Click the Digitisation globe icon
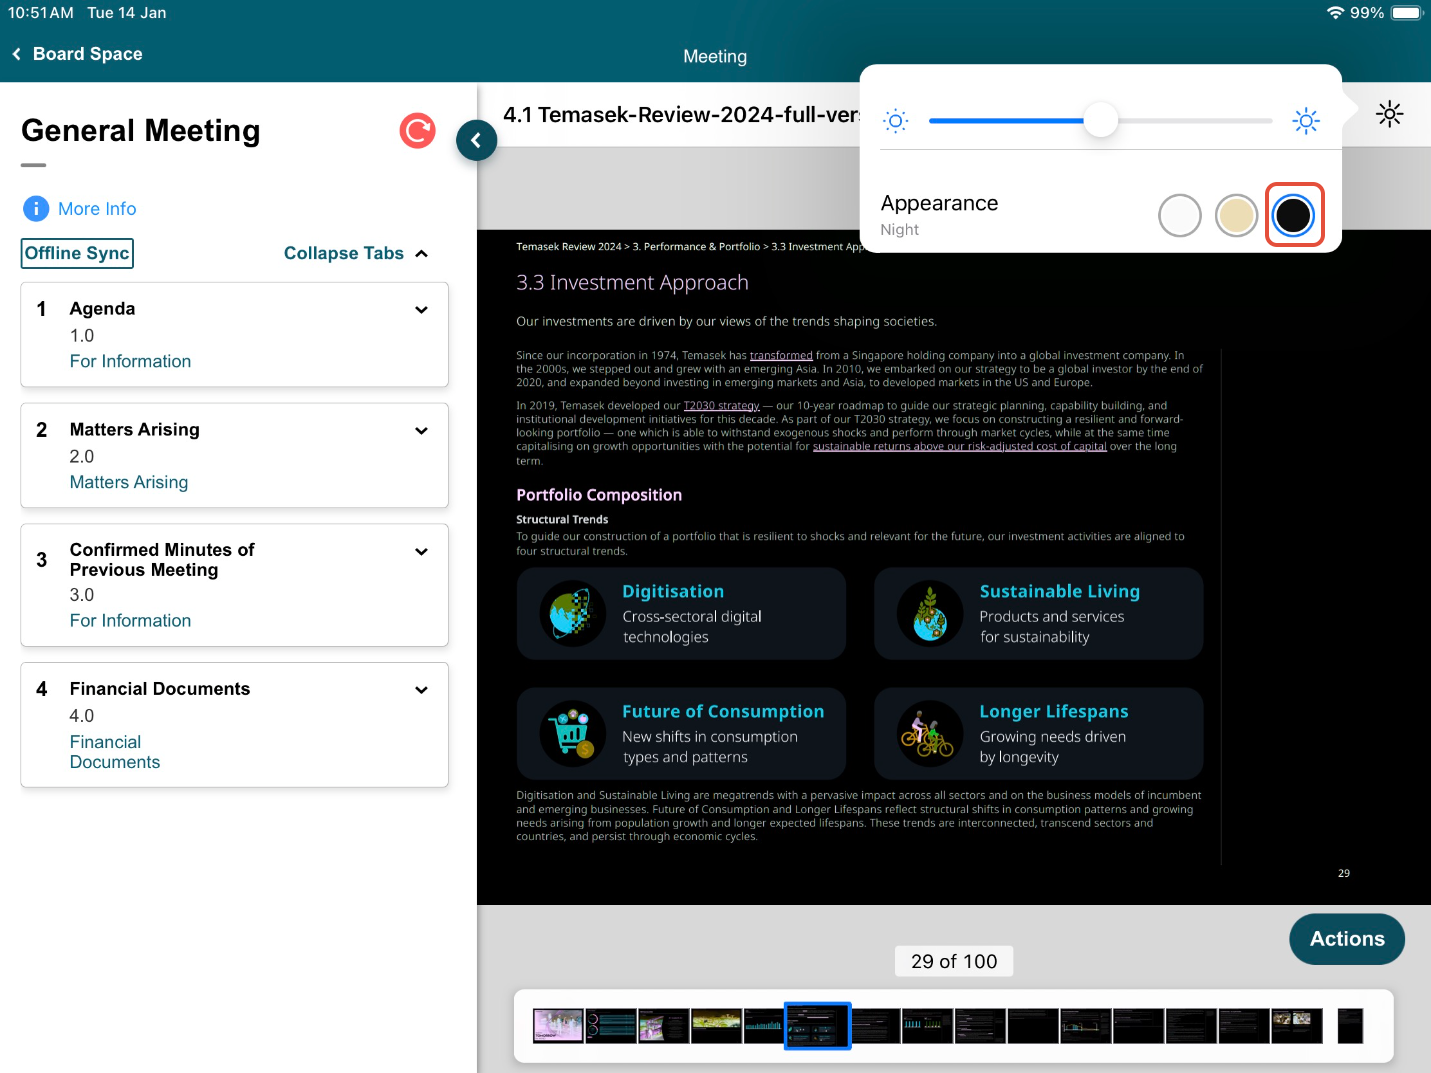This screenshot has height=1073, width=1431. click(572, 613)
